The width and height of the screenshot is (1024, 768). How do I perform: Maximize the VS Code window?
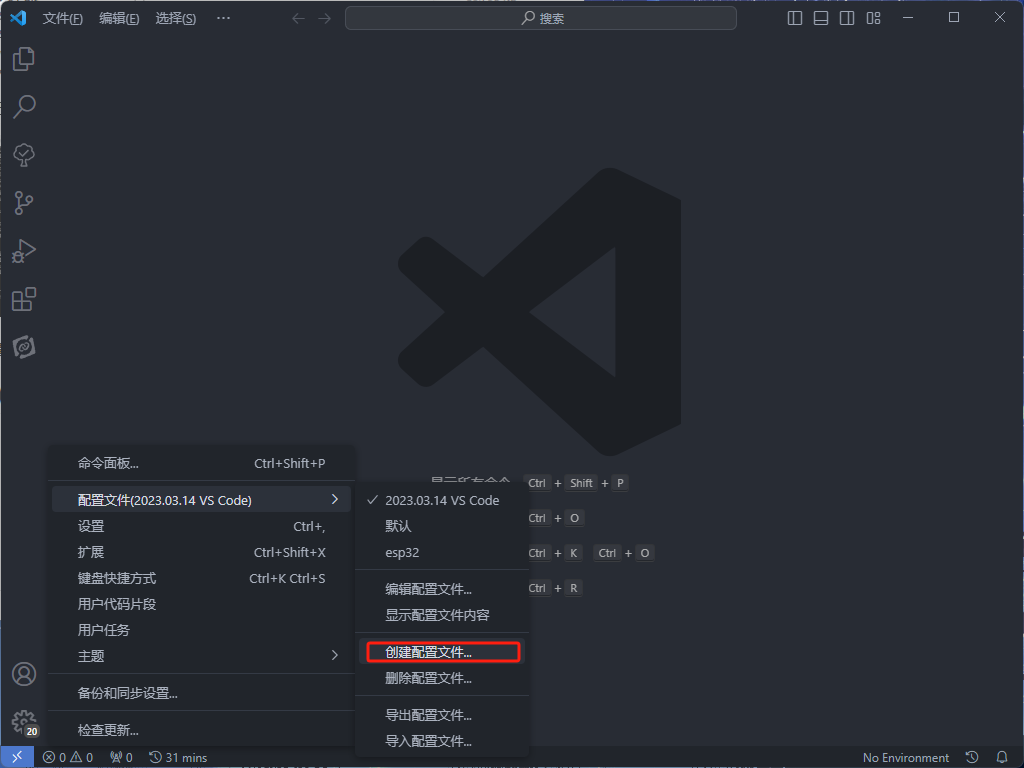[x=954, y=18]
